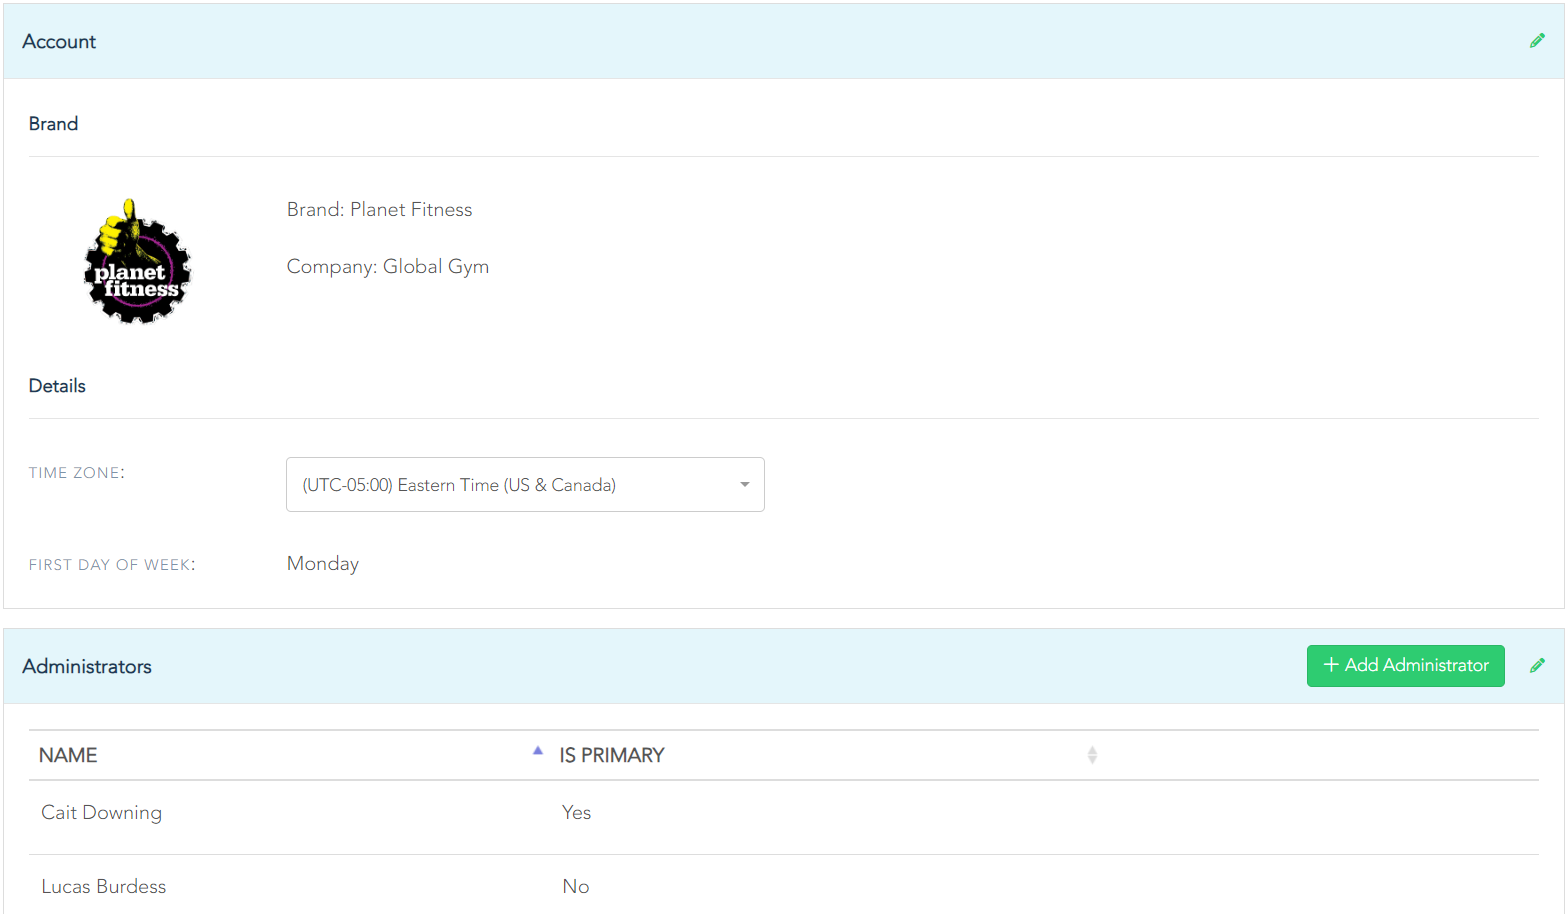
Task: Click the Add Administrator button
Action: (x=1405, y=666)
